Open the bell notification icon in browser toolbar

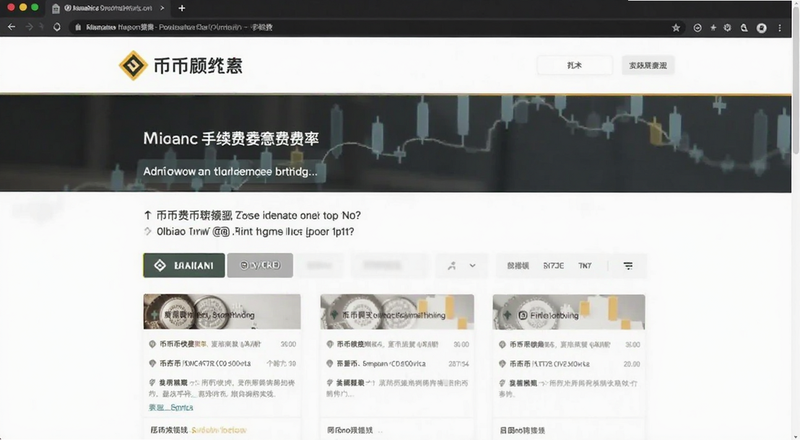pyautogui.click(x=744, y=28)
